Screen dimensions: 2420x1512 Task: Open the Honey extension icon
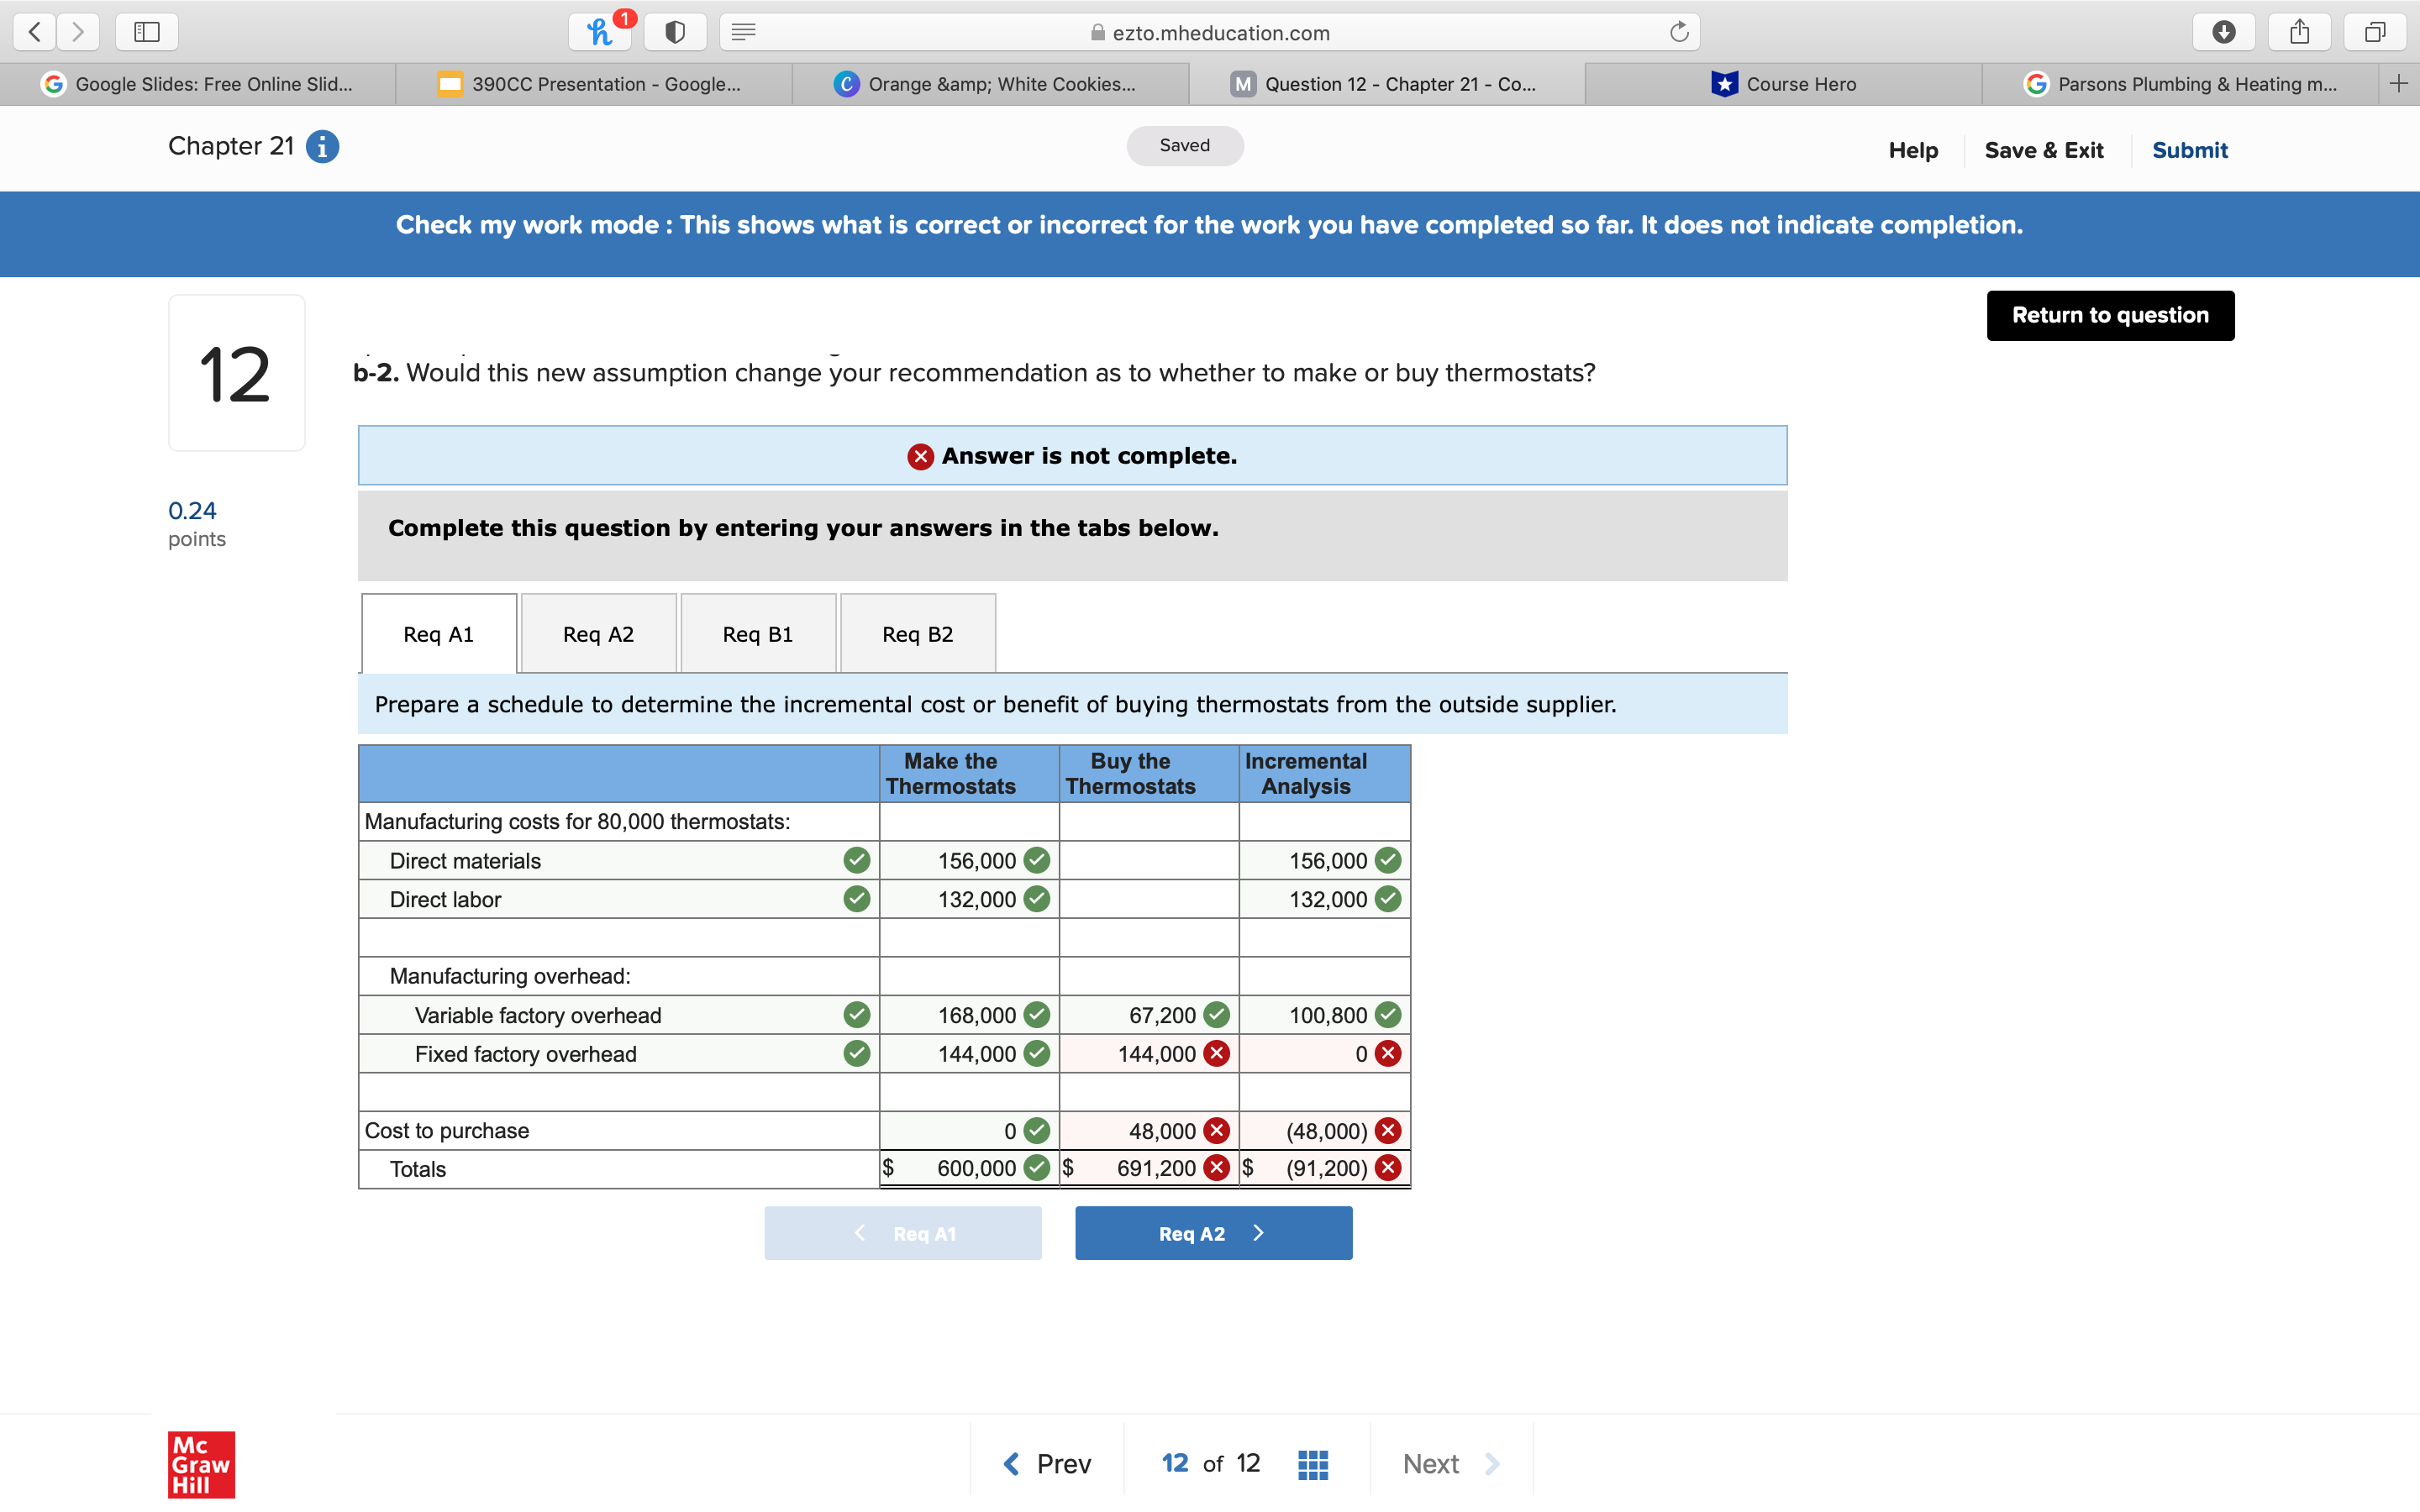(599, 31)
